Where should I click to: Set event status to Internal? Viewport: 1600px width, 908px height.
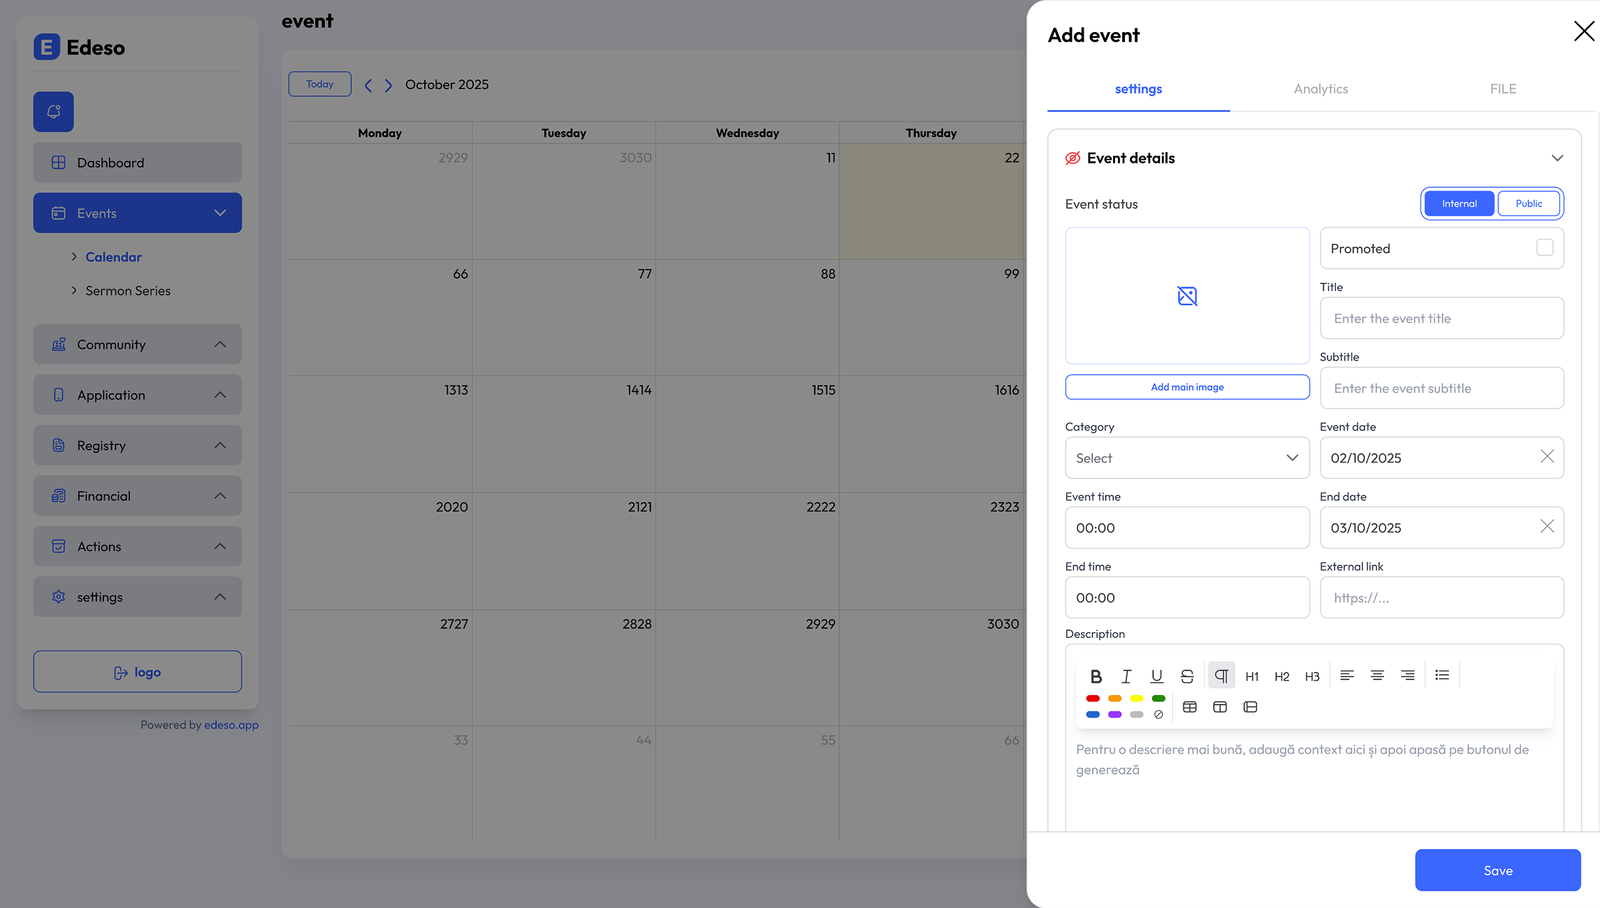[x=1459, y=204]
